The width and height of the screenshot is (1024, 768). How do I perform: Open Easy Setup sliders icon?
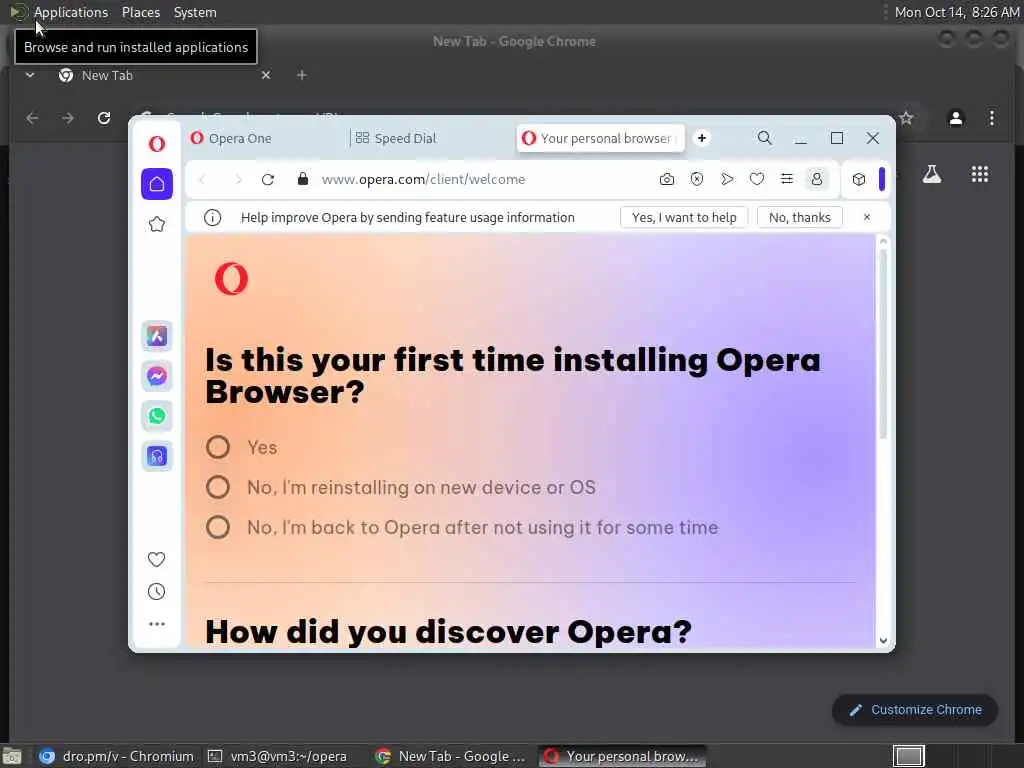tap(787, 179)
